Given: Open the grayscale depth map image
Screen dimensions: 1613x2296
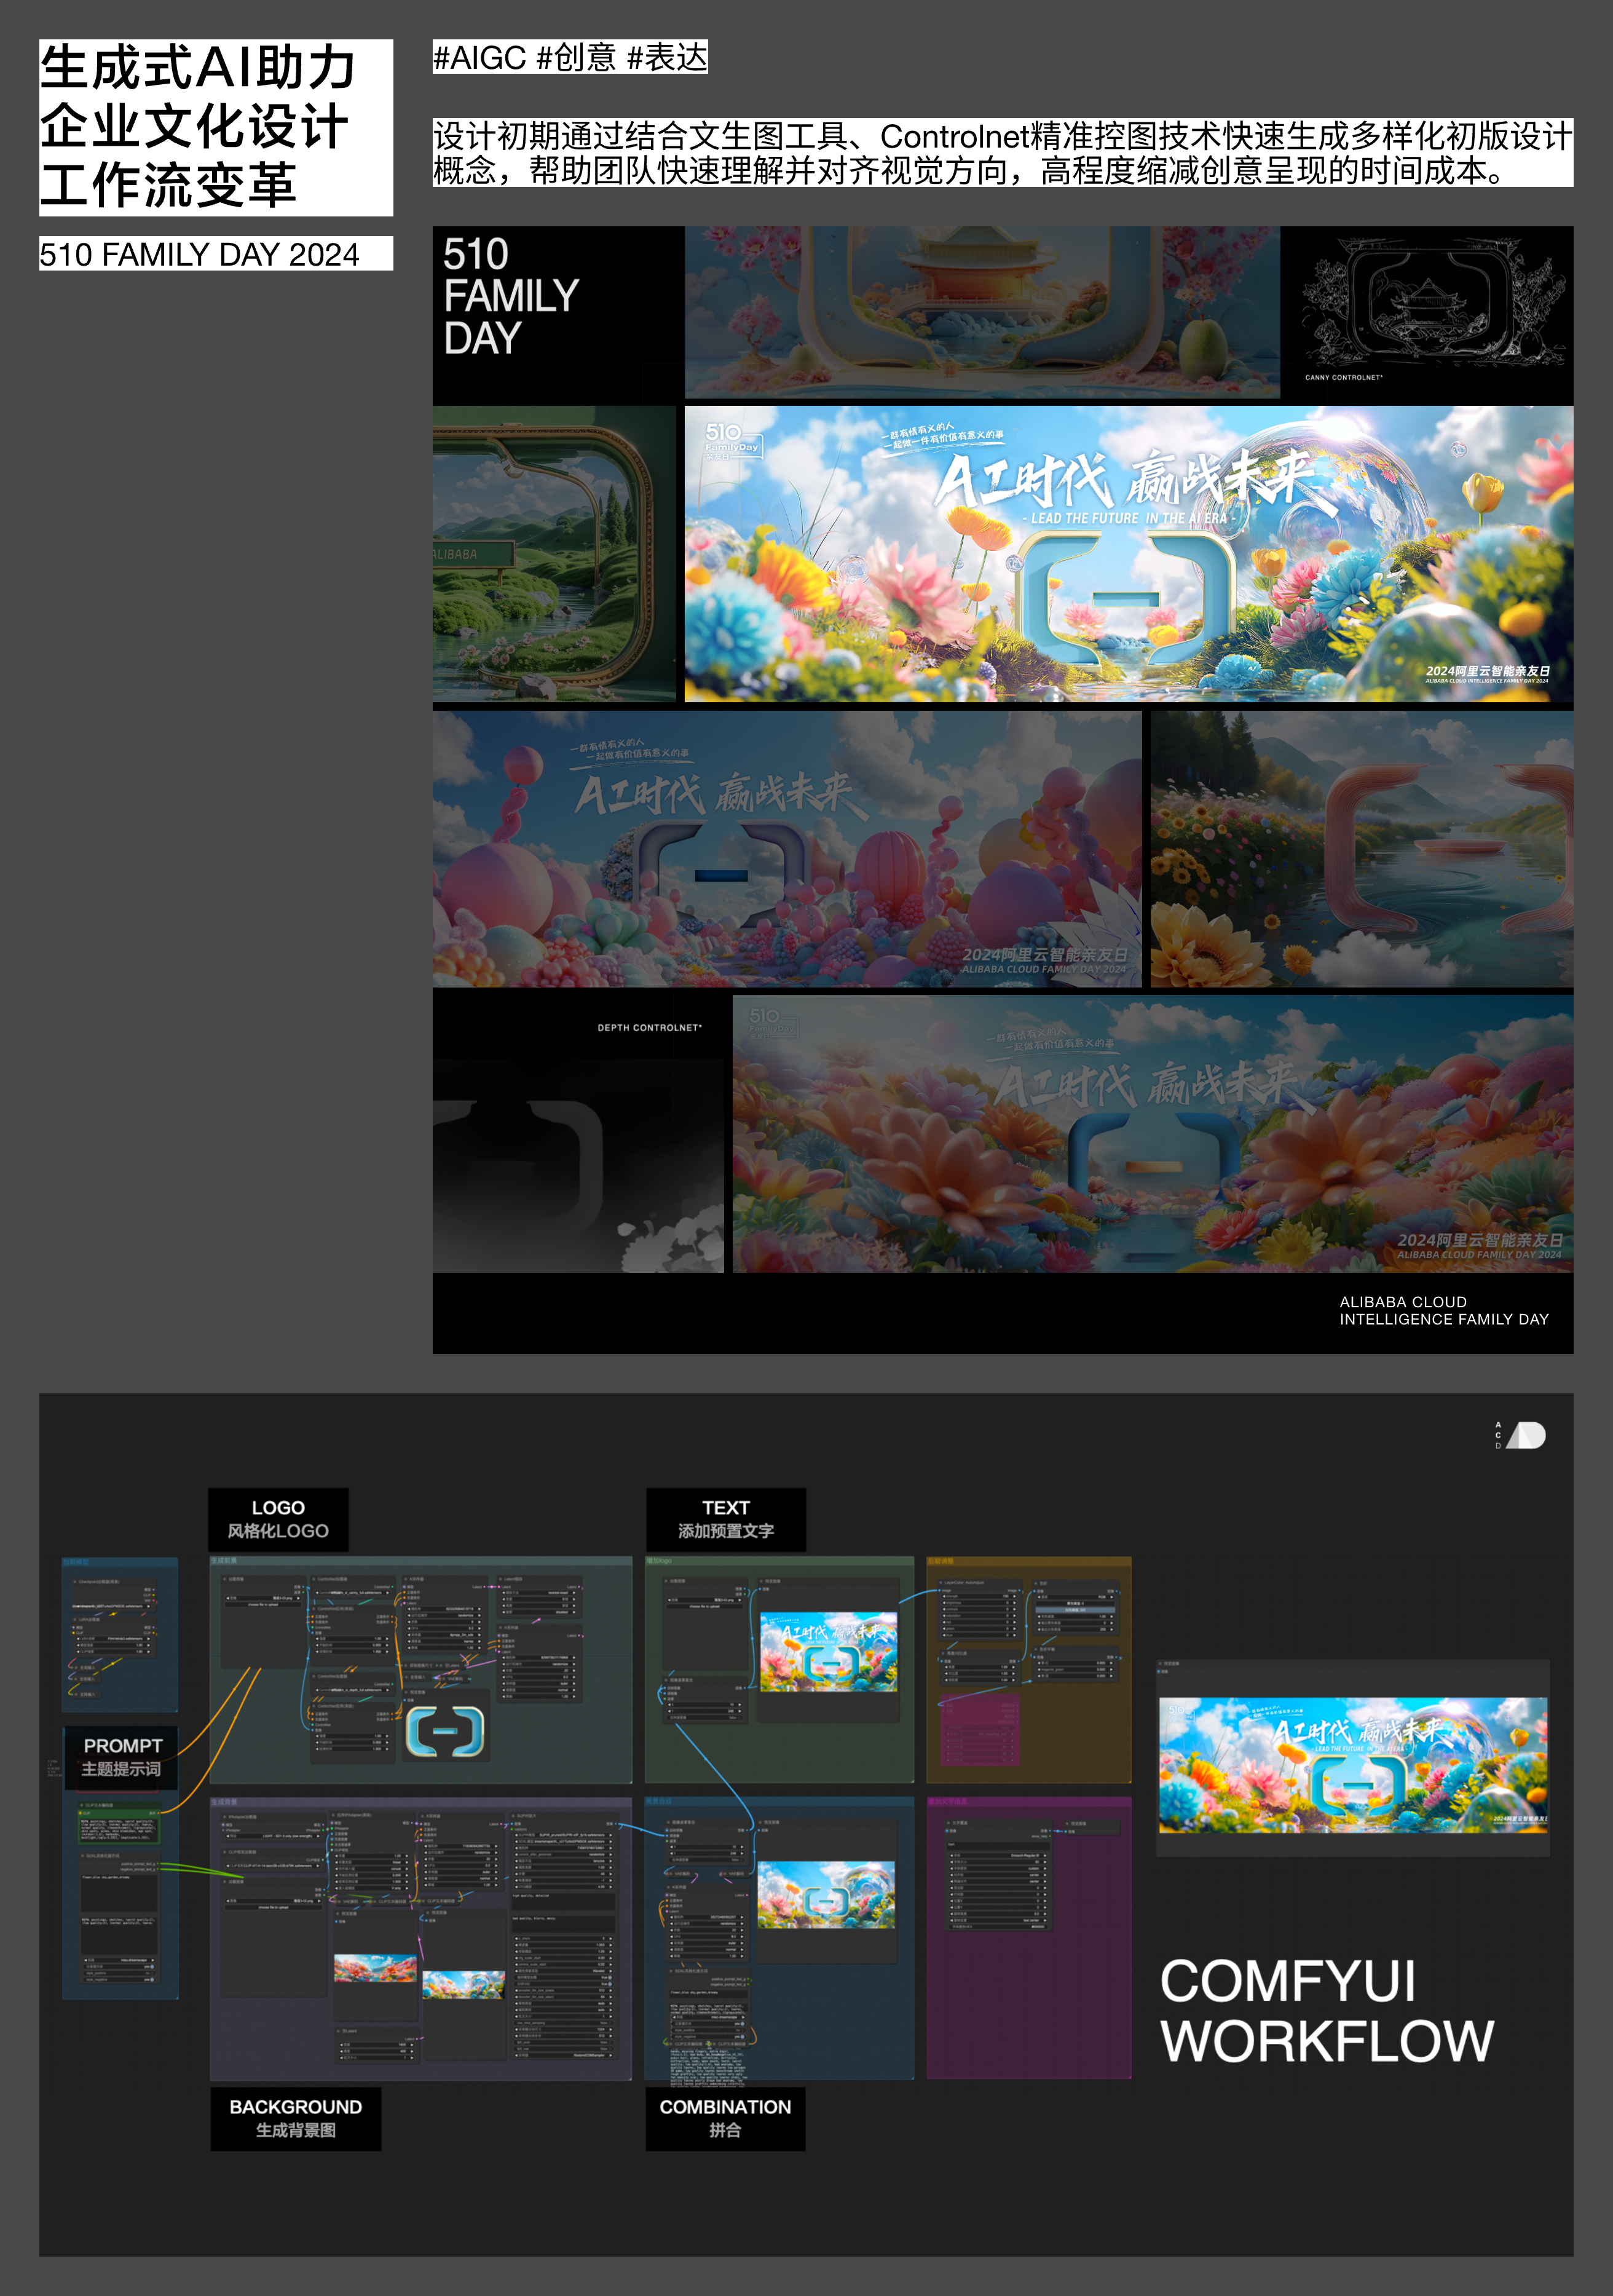Looking at the screenshot, I should coord(578,1165).
